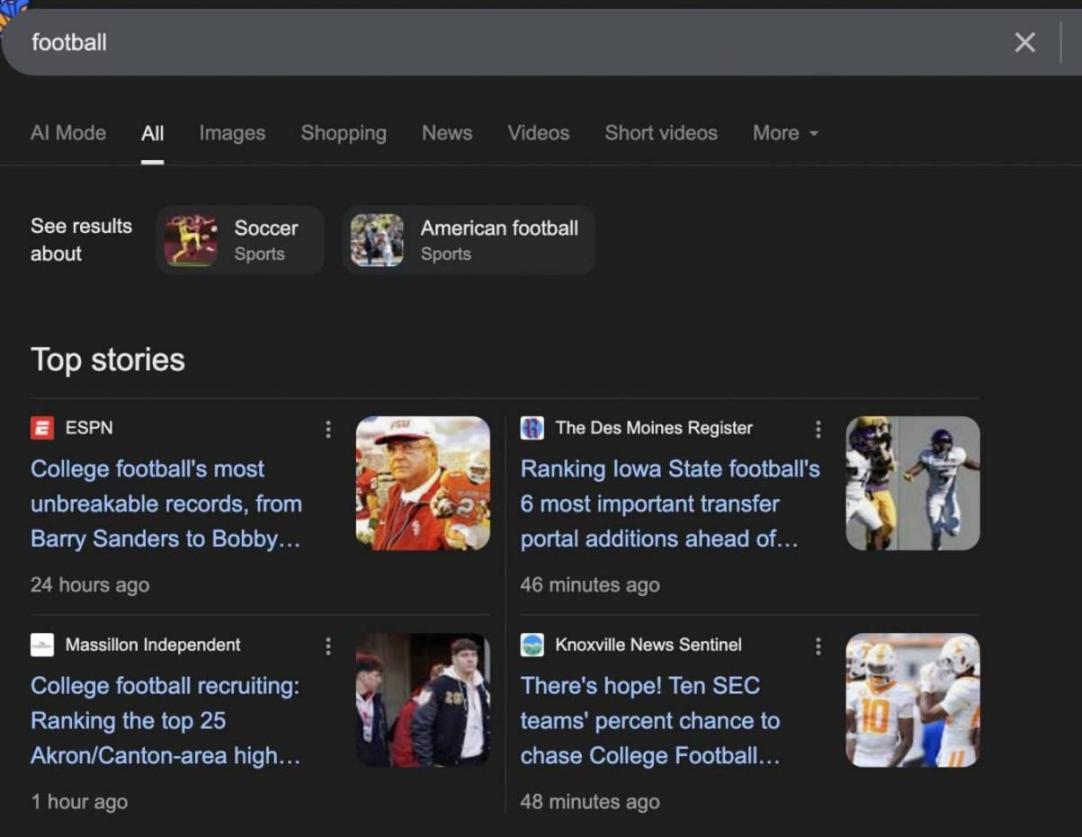Click the '1 hour ago' timestamp
The image size is (1082, 837).
pyautogui.click(x=79, y=801)
